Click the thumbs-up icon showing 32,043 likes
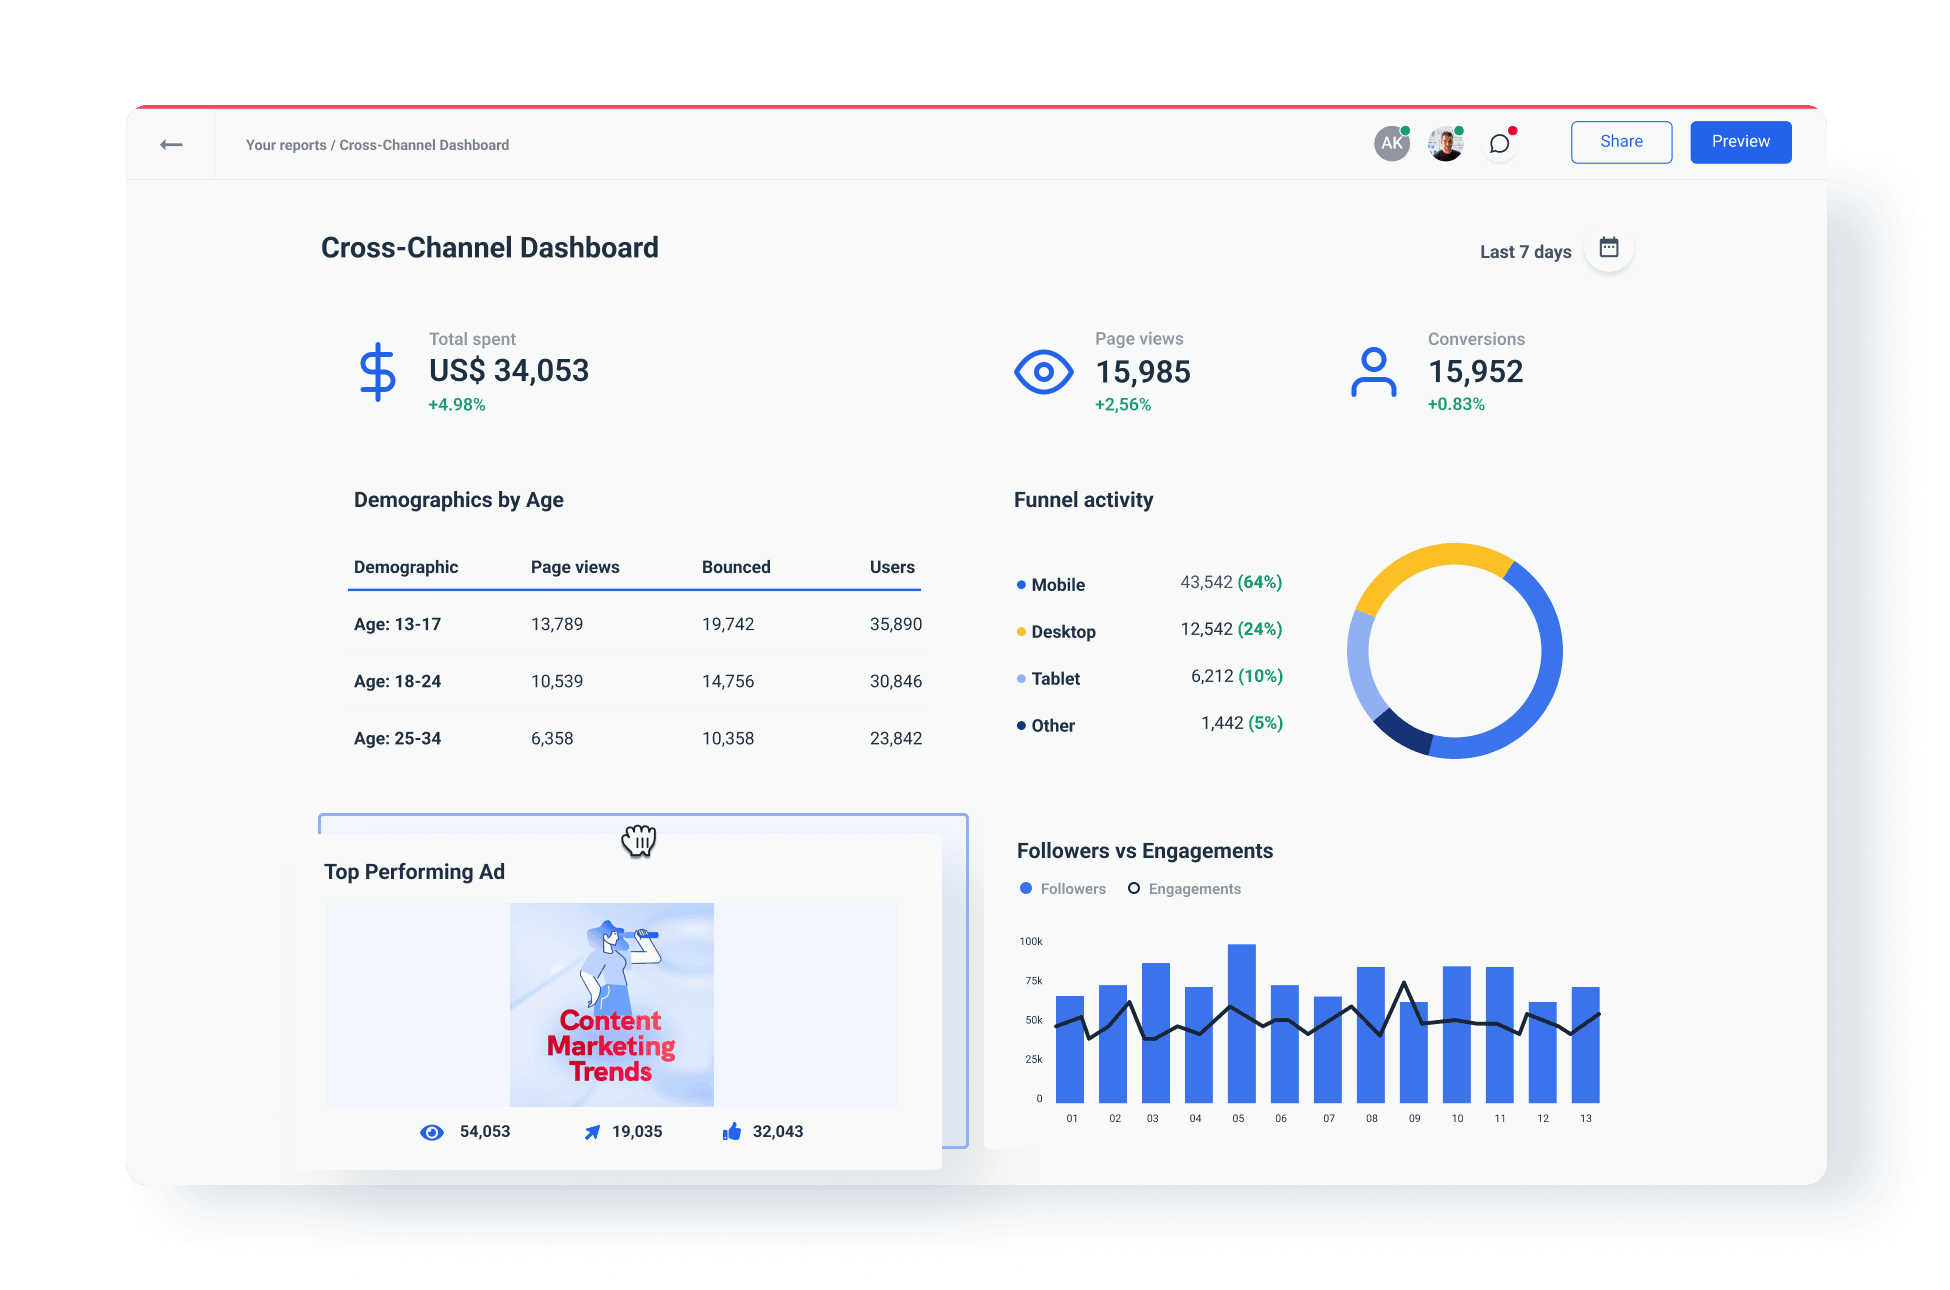The width and height of the screenshot is (1950, 1290). tap(731, 1131)
